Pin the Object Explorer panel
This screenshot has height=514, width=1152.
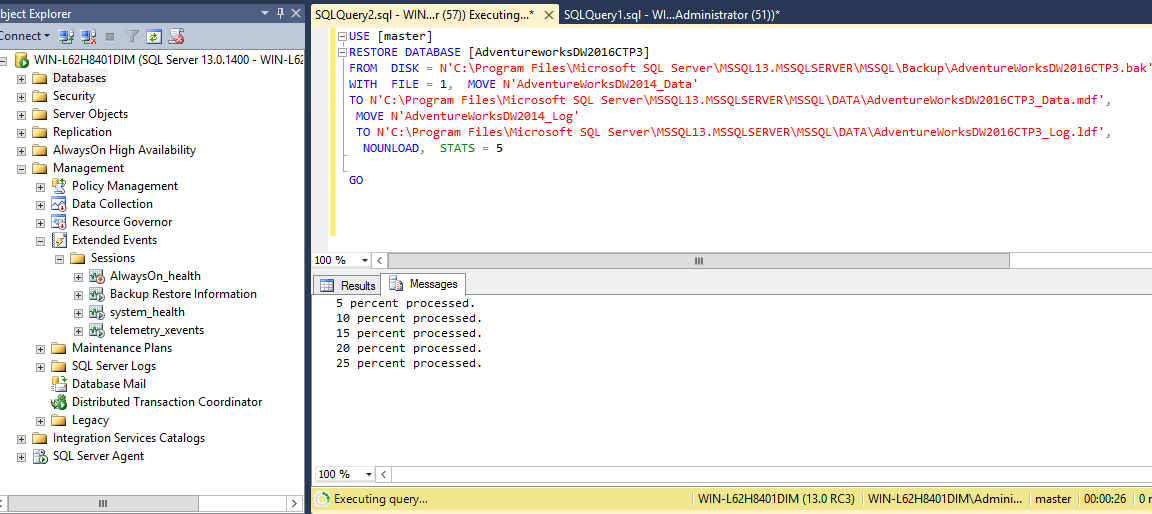[280, 12]
